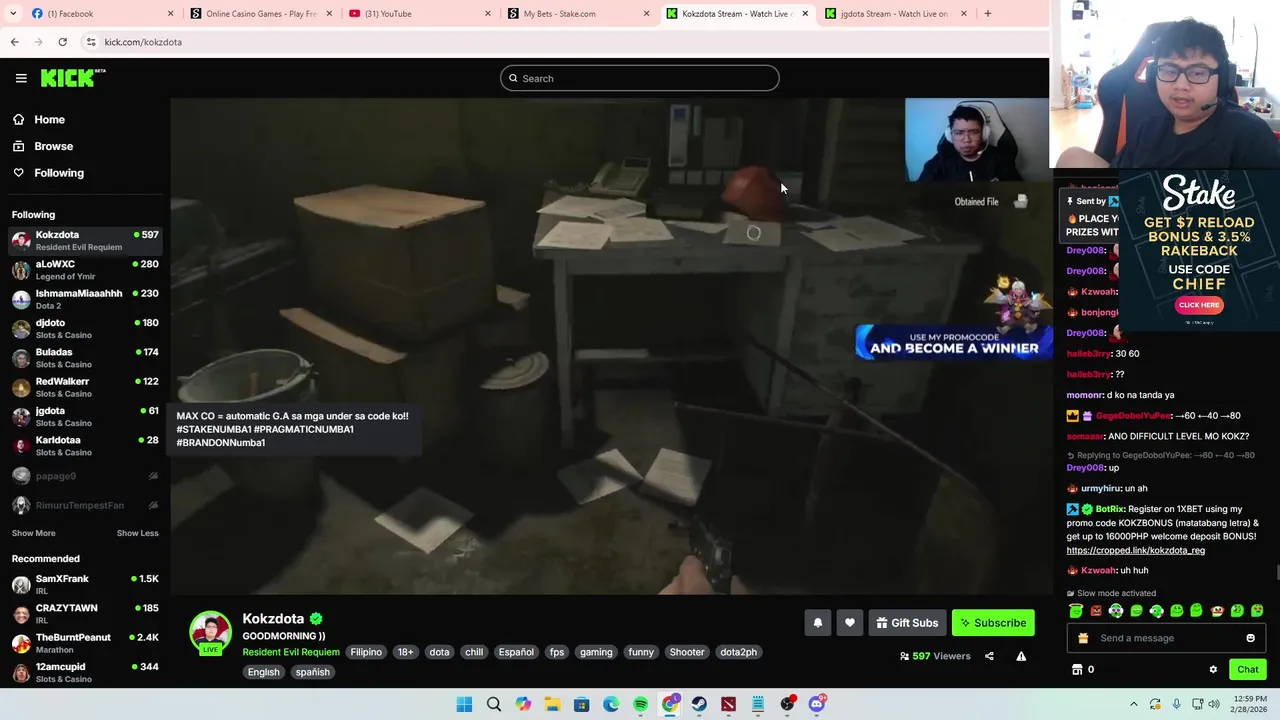Viewport: 1280px width, 720px height.
Task: Open the Resident Evil Requiem category link
Action: (291, 652)
